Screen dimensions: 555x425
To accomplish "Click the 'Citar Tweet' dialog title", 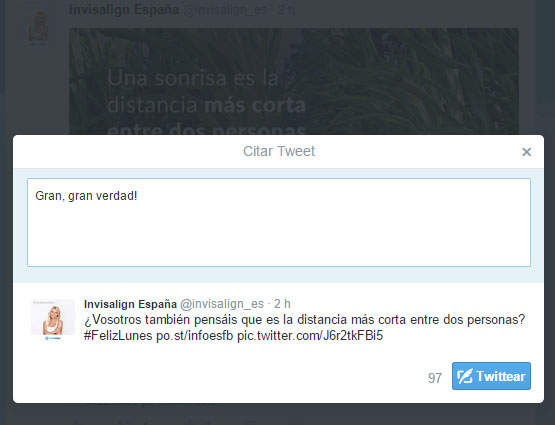I will 279,151.
